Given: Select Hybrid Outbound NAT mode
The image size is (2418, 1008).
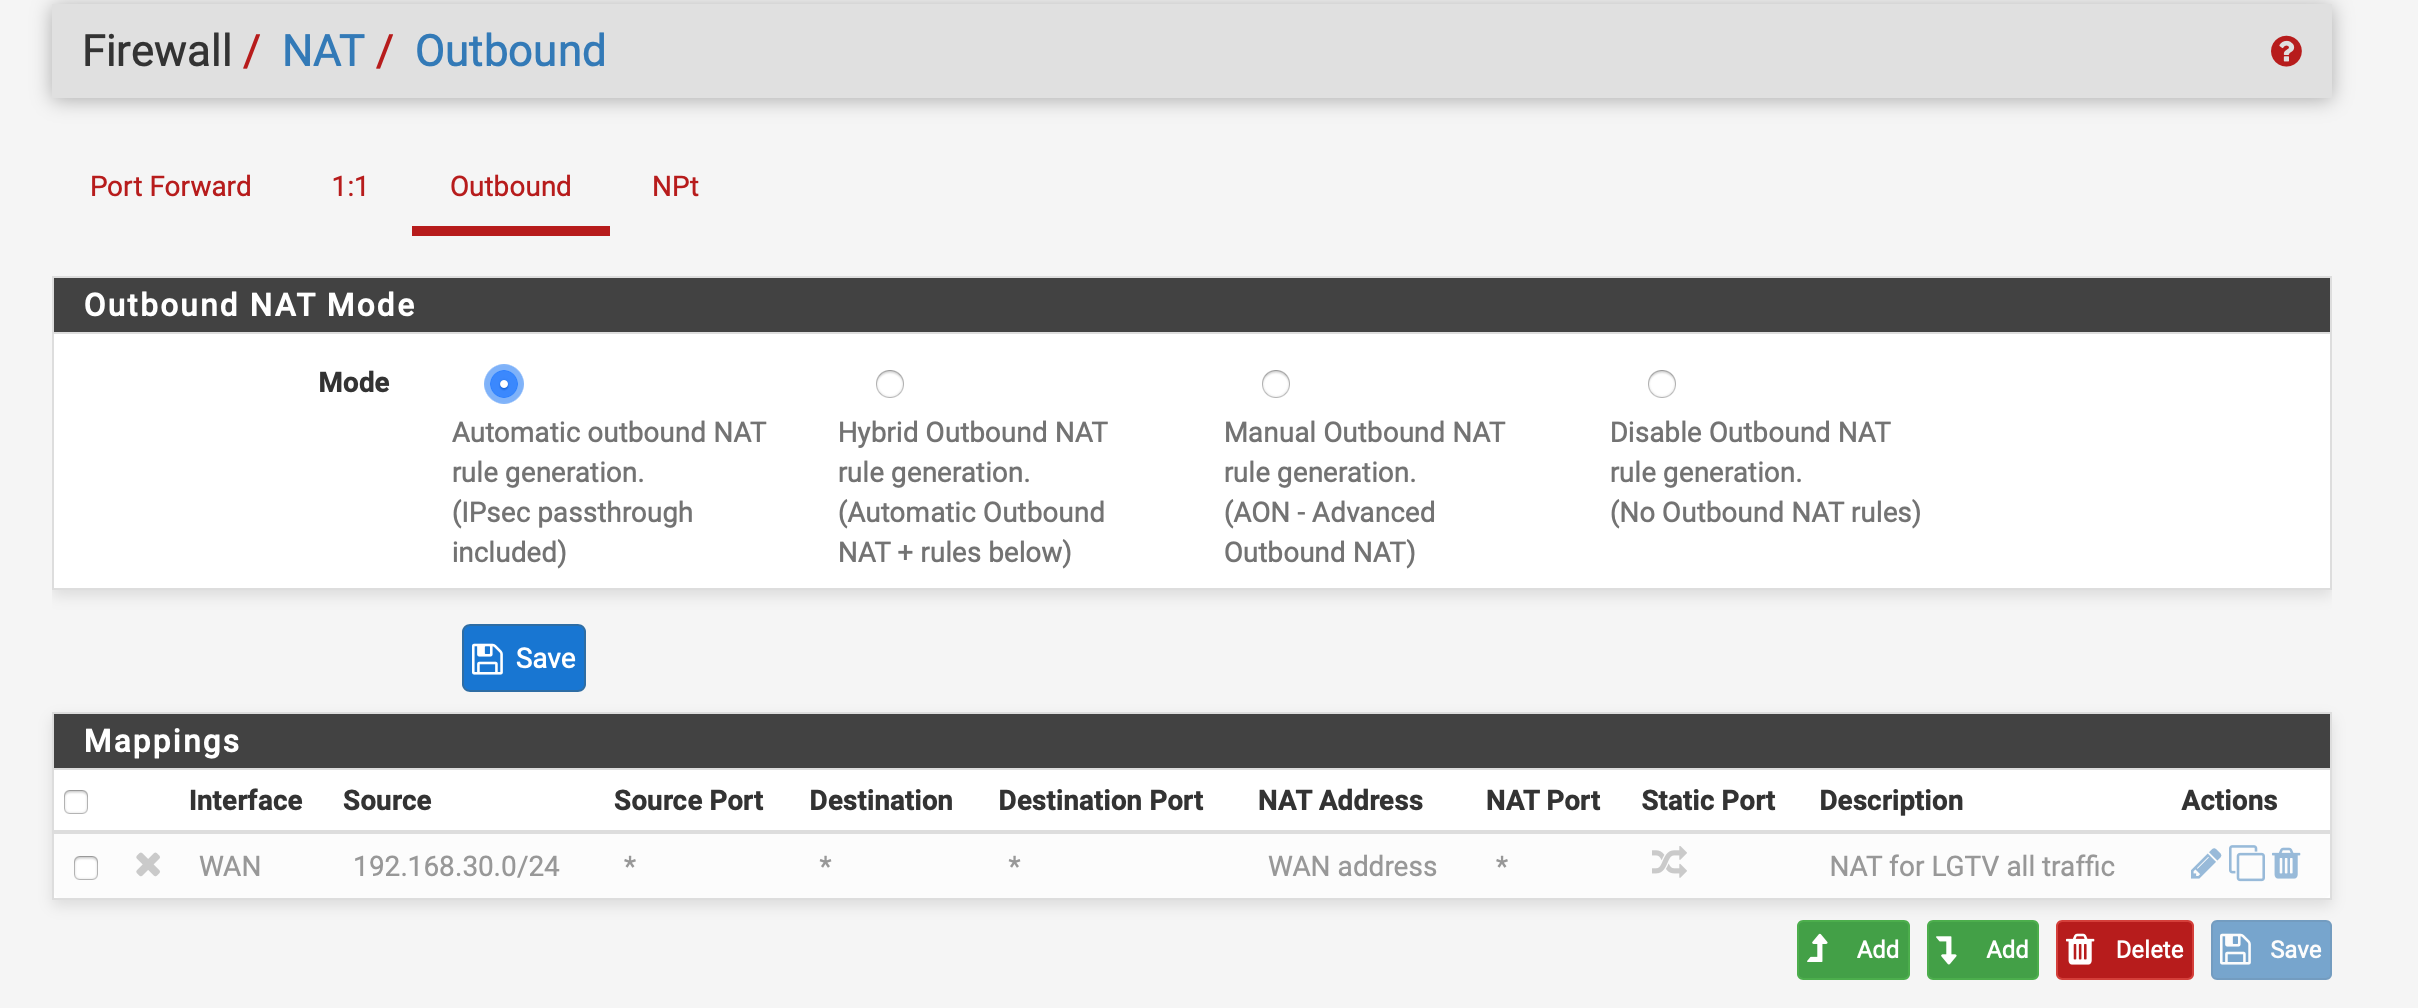Looking at the screenshot, I should (890, 384).
